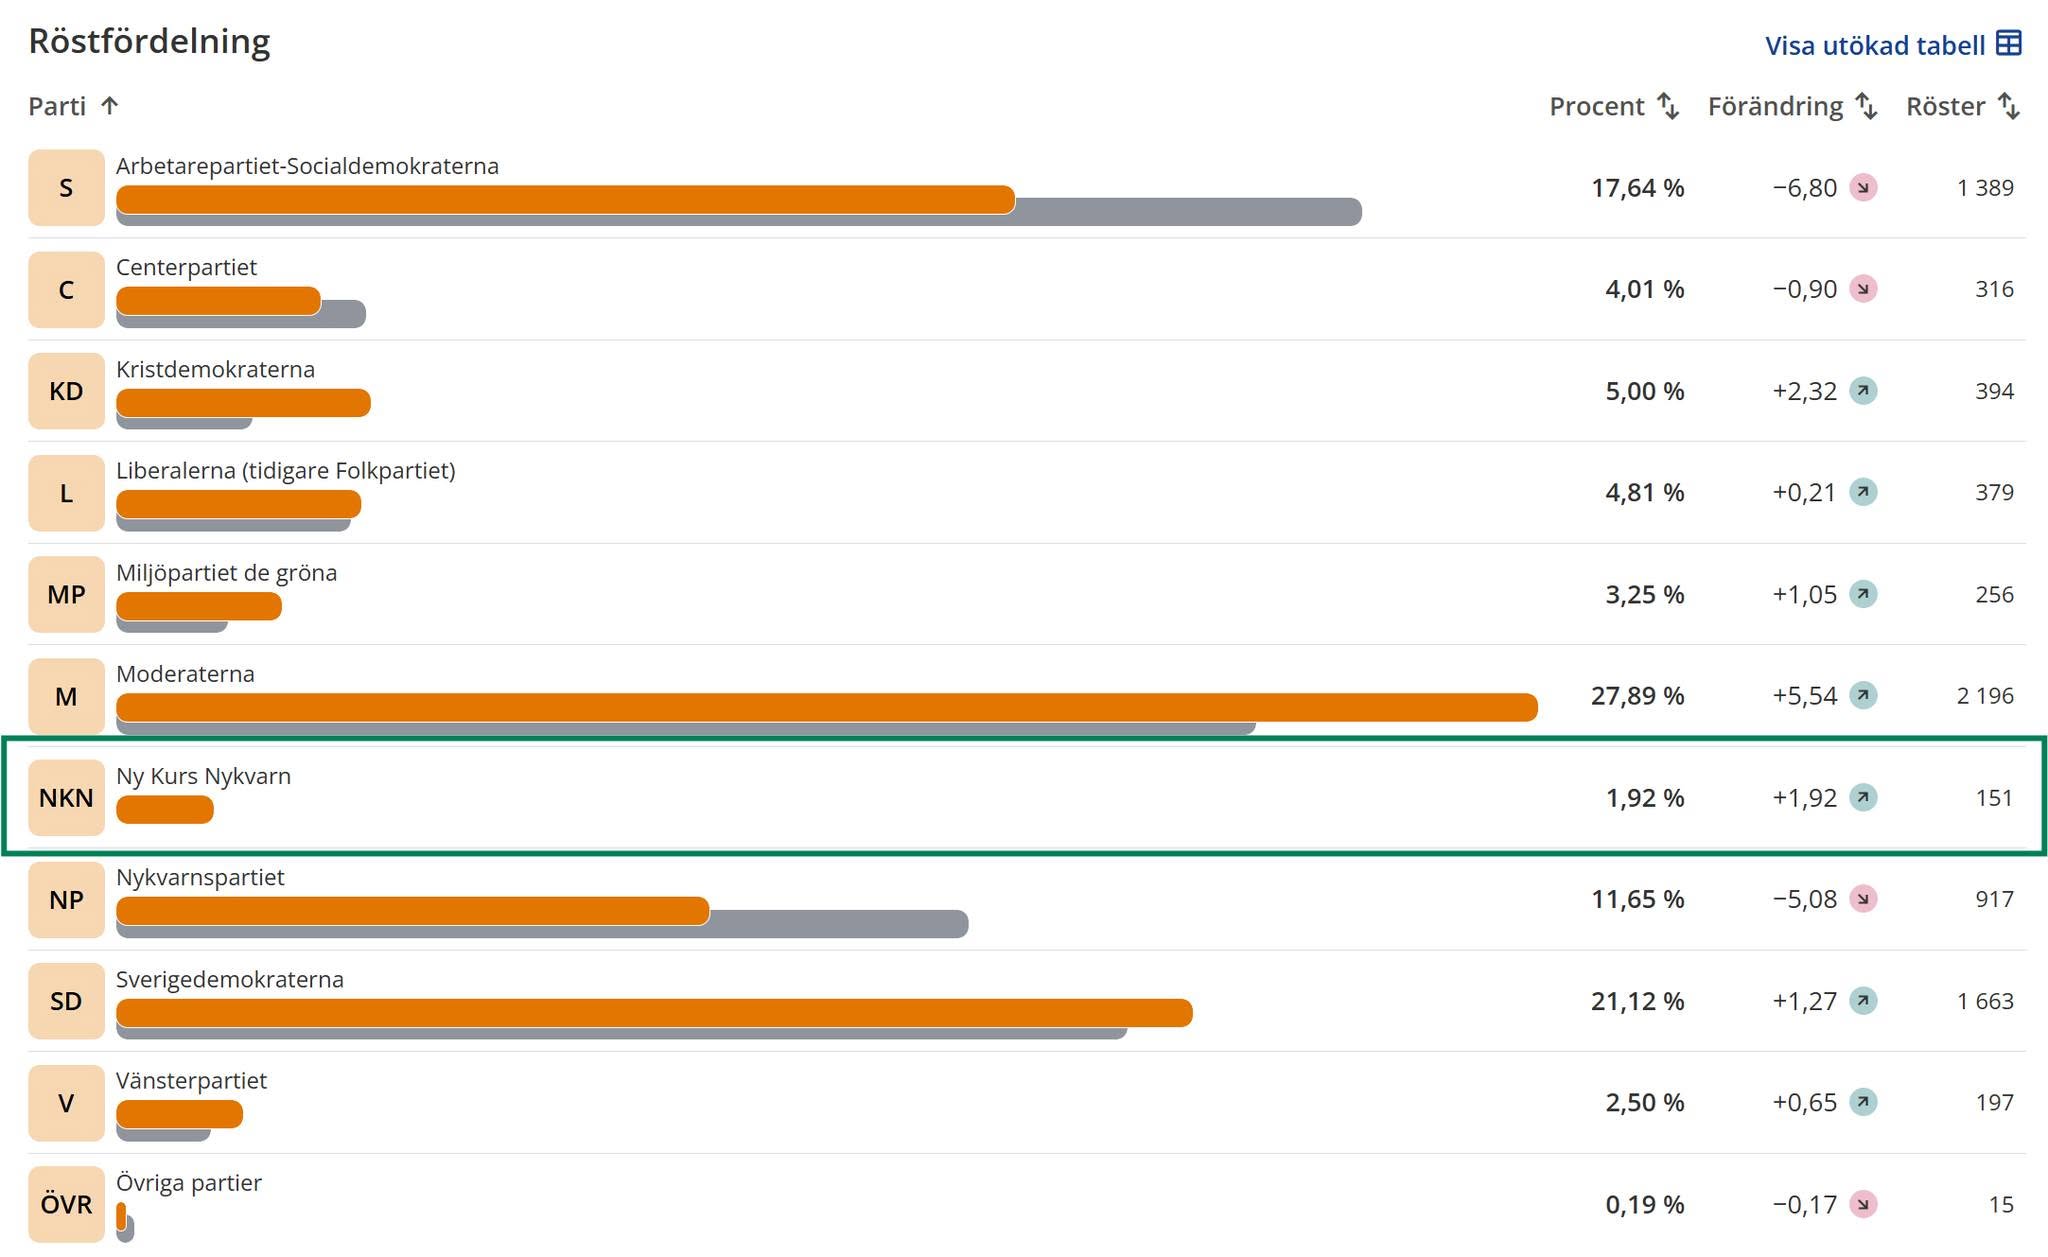Click the 197 votes value
This screenshot has width=2048, height=1257.
pos(1994,1102)
